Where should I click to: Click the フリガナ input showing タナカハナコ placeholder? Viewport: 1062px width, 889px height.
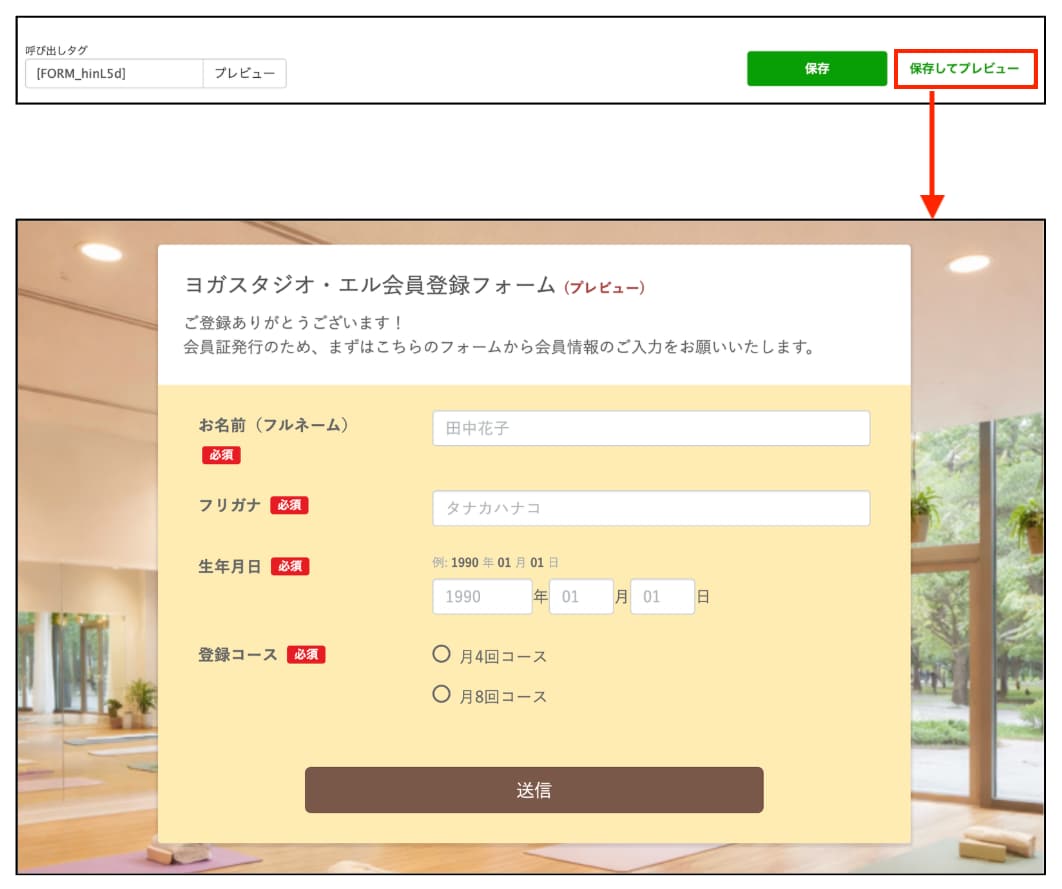[652, 509]
